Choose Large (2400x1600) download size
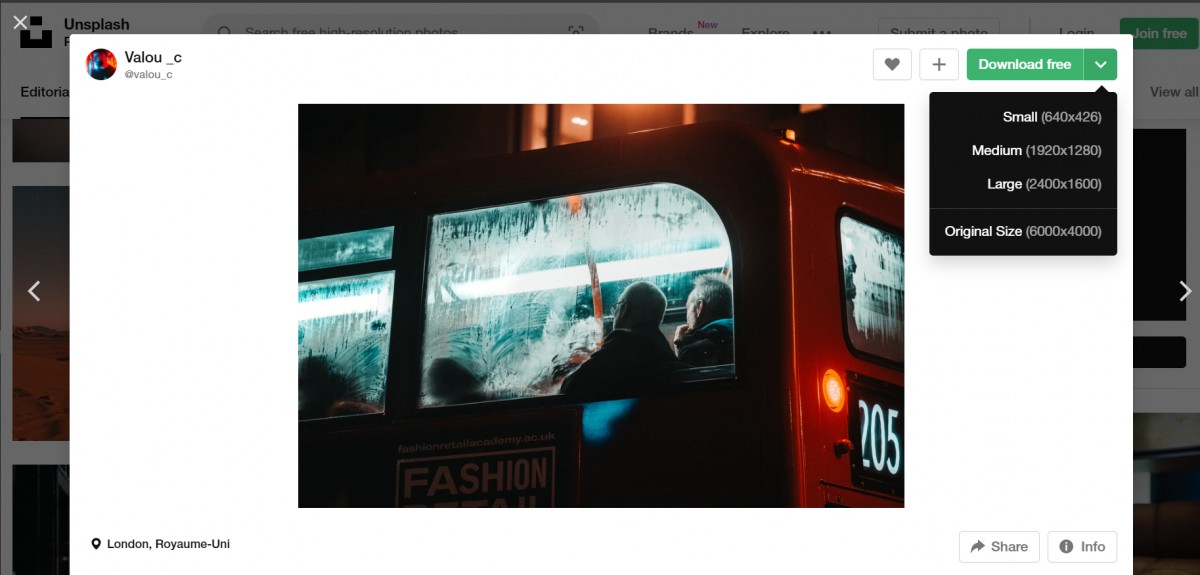 (x=1044, y=184)
